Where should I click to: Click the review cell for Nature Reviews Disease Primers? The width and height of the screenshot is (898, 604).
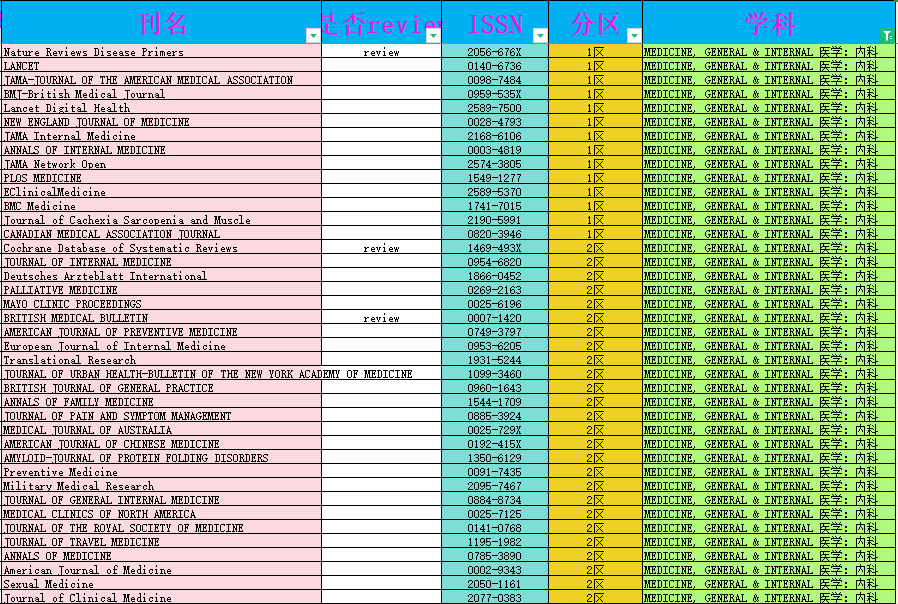coord(381,52)
